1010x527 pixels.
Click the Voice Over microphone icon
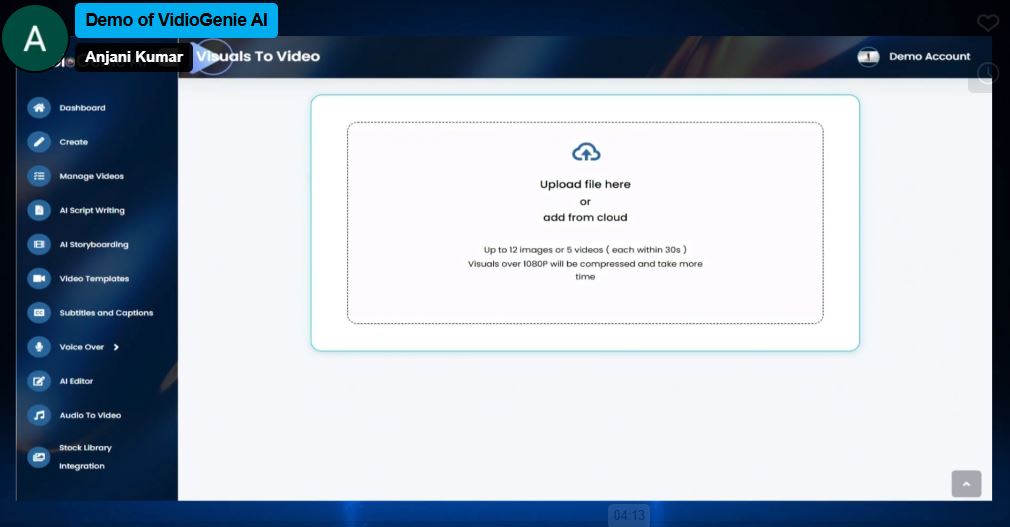pos(39,347)
